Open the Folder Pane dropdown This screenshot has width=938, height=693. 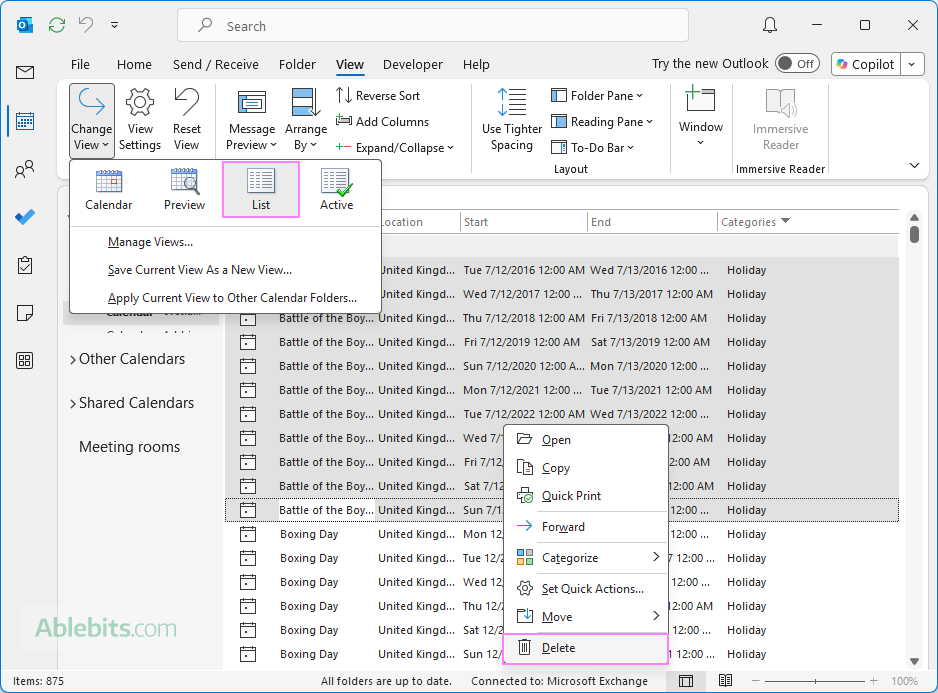pos(597,96)
